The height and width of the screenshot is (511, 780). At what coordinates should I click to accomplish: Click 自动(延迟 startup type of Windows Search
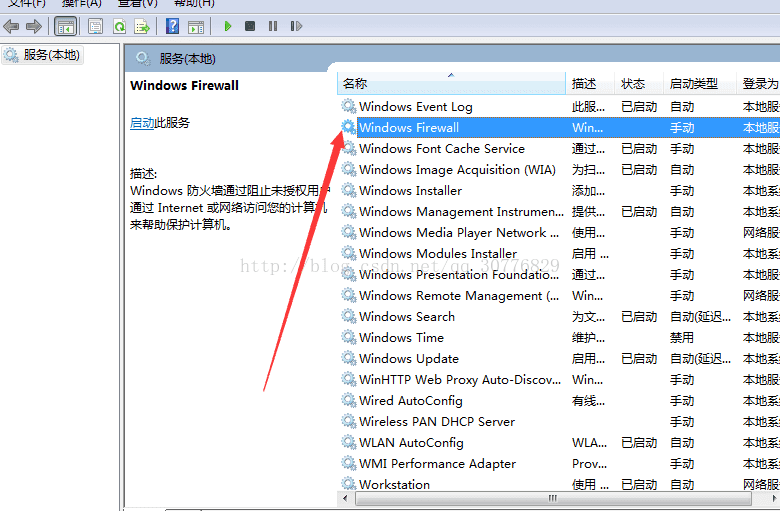700,316
